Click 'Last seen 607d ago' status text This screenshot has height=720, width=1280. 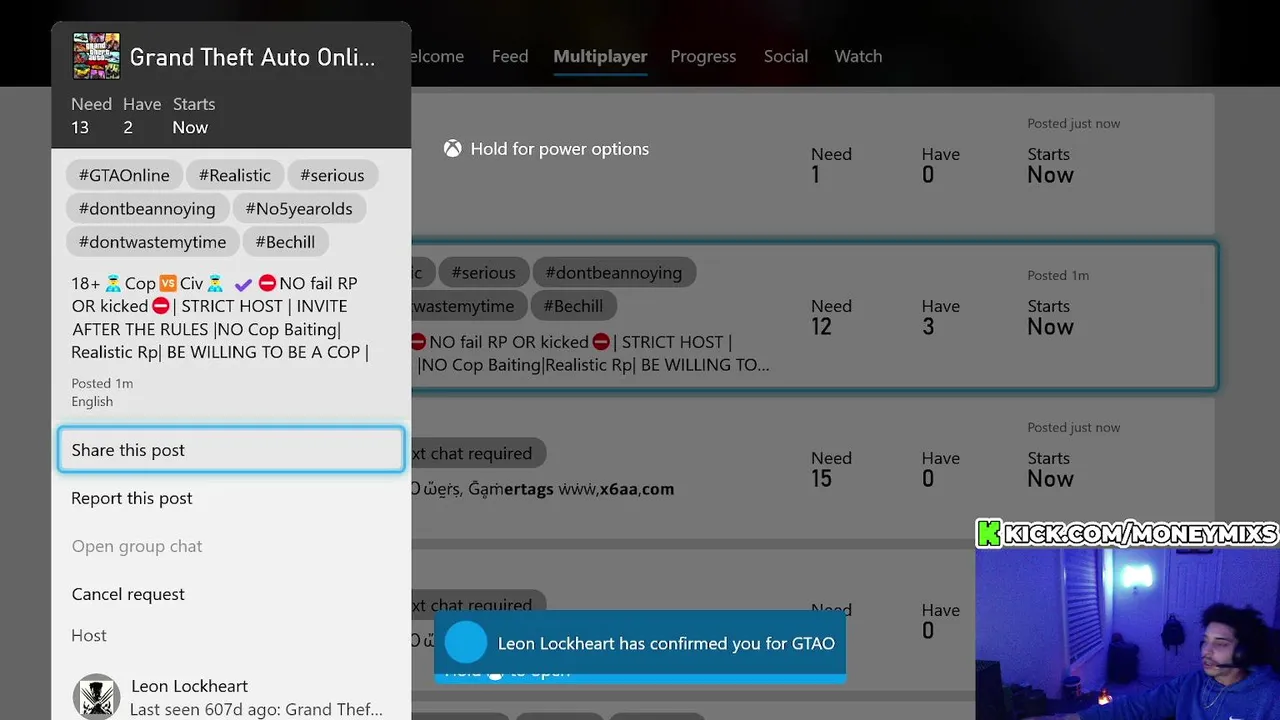click(257, 709)
